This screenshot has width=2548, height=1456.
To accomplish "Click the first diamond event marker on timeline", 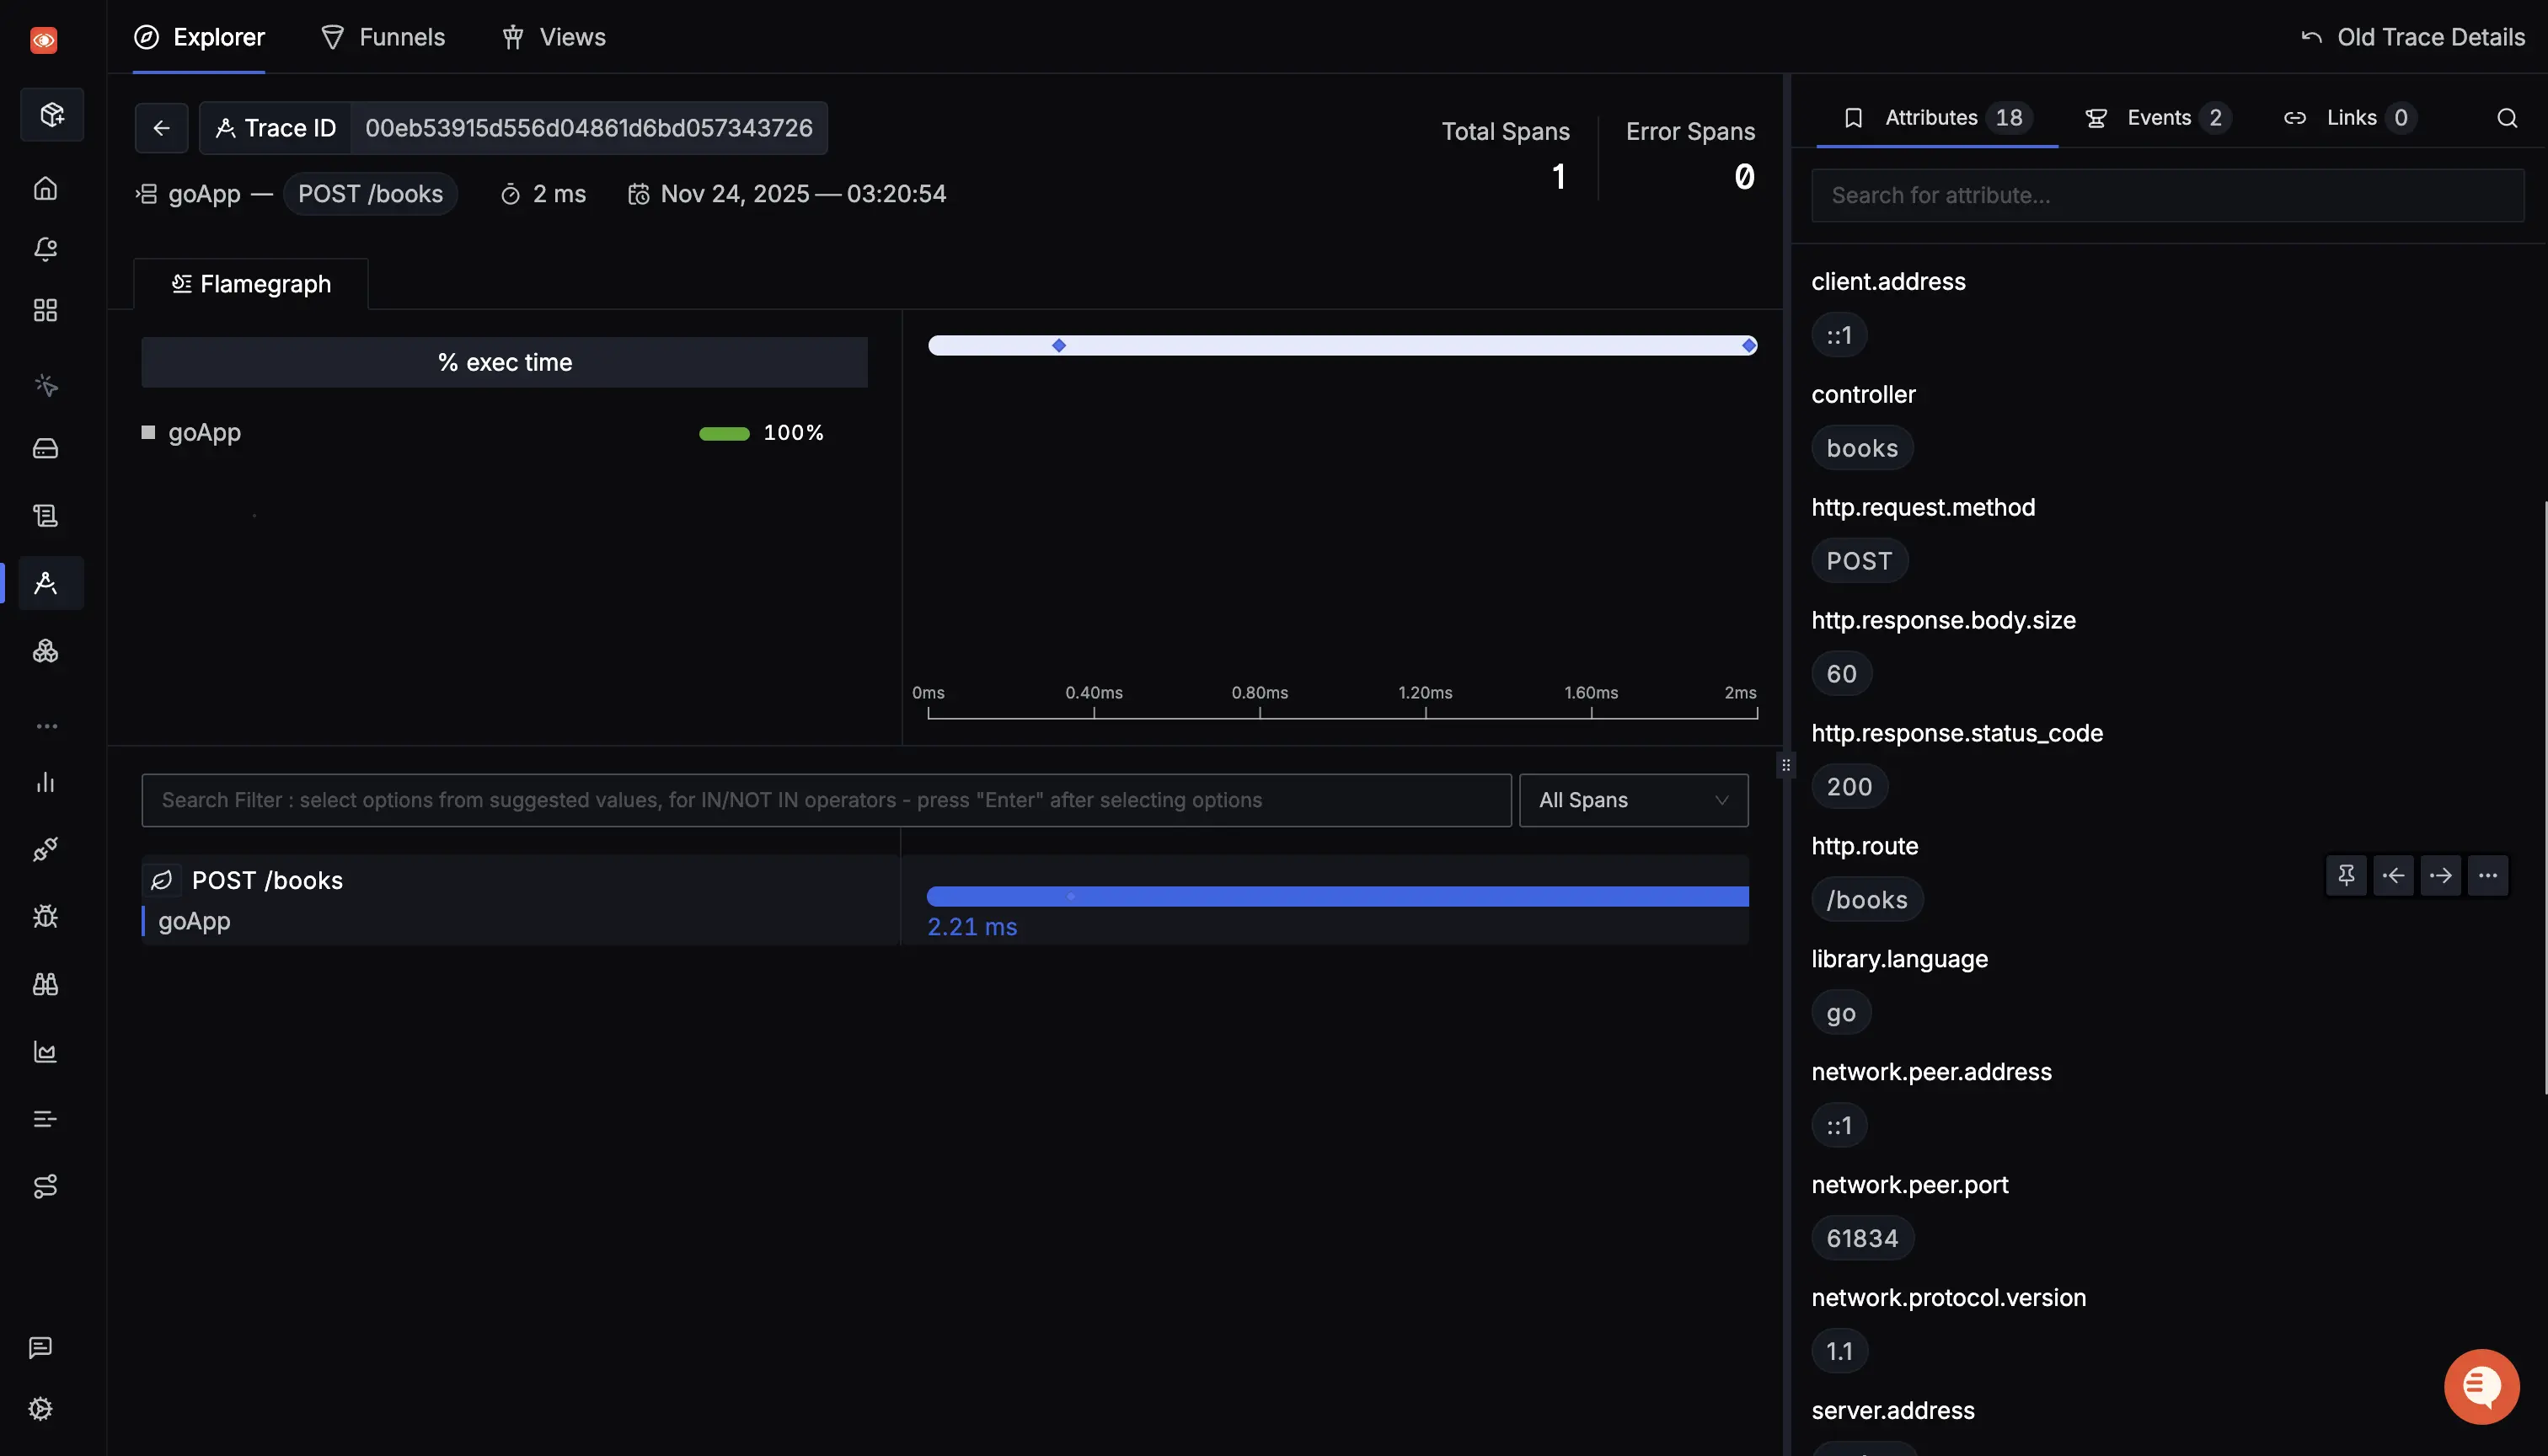I will pos(1058,346).
